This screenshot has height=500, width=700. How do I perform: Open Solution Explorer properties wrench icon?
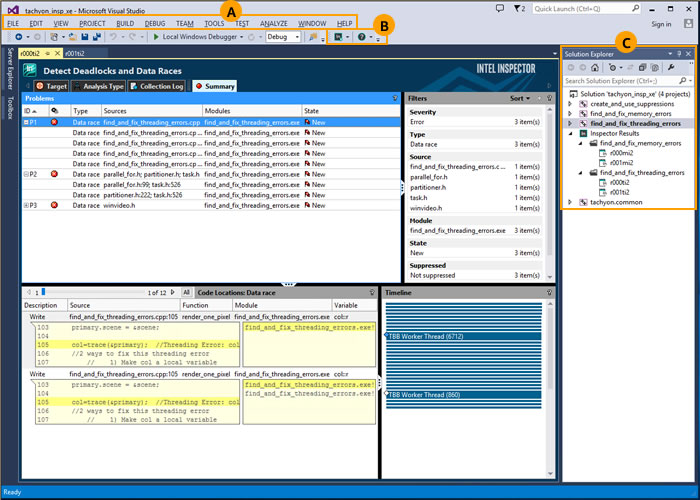pyautogui.click(x=671, y=67)
